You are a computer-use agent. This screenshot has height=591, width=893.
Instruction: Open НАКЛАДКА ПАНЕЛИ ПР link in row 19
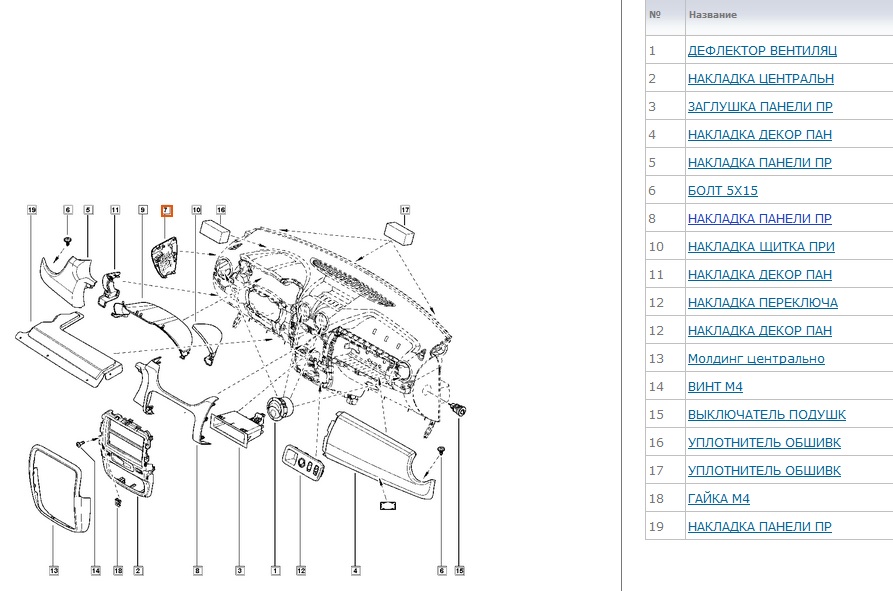(x=760, y=527)
